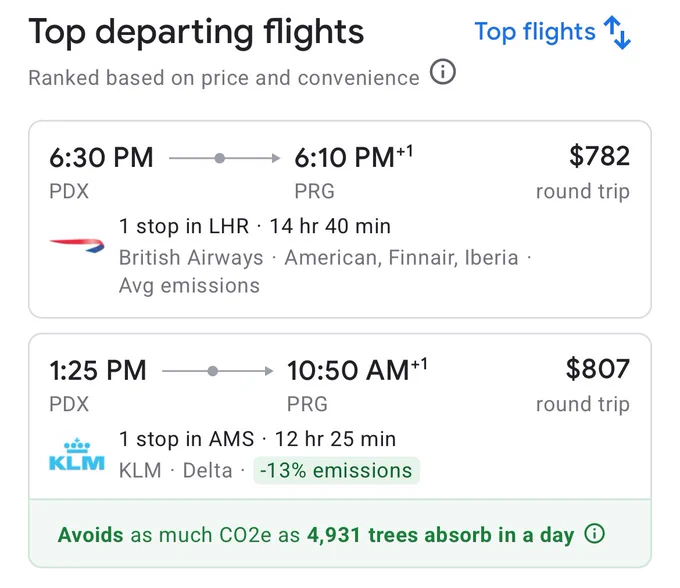680x588 pixels.
Task: Click the sort arrows icon beside Top flights
Action: (x=618, y=33)
